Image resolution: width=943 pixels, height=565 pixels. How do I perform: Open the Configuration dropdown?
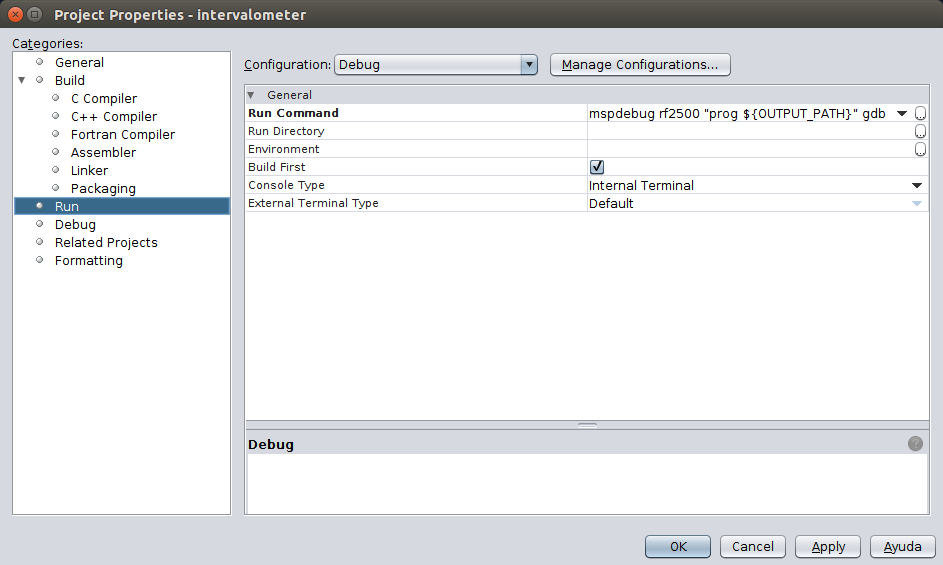coord(436,65)
